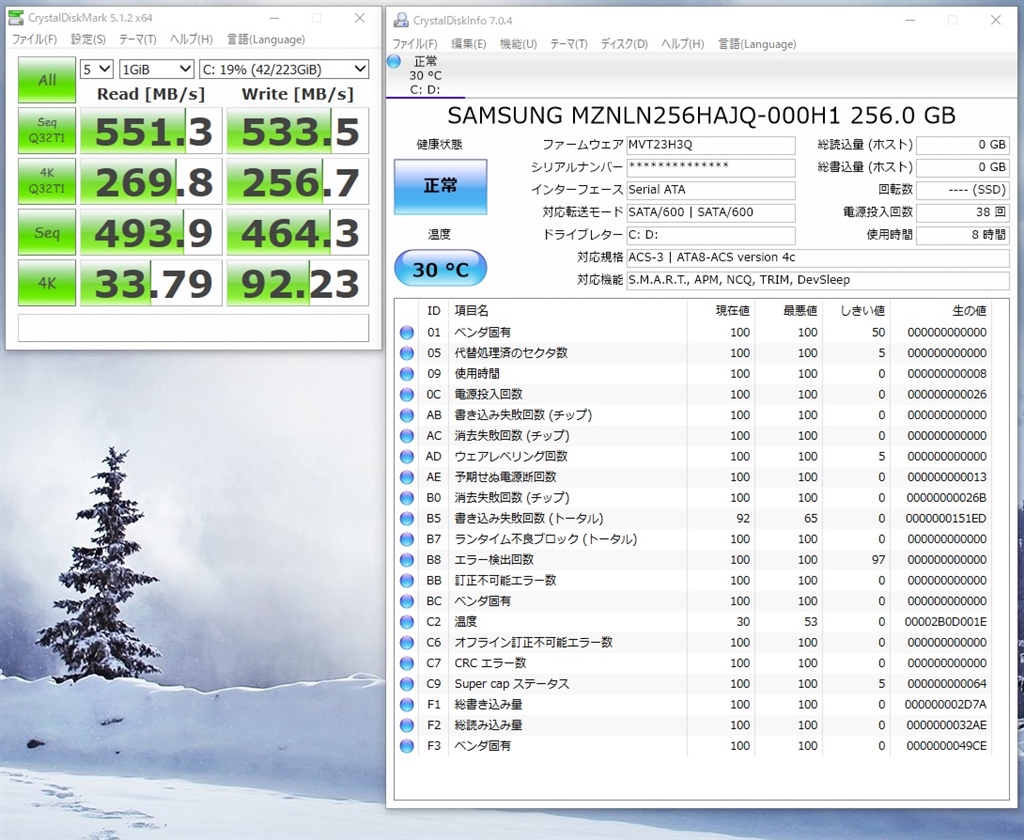Open CrystalDiskMark テーマ(T) menu
Screen dimensions: 1024x840
point(137,39)
